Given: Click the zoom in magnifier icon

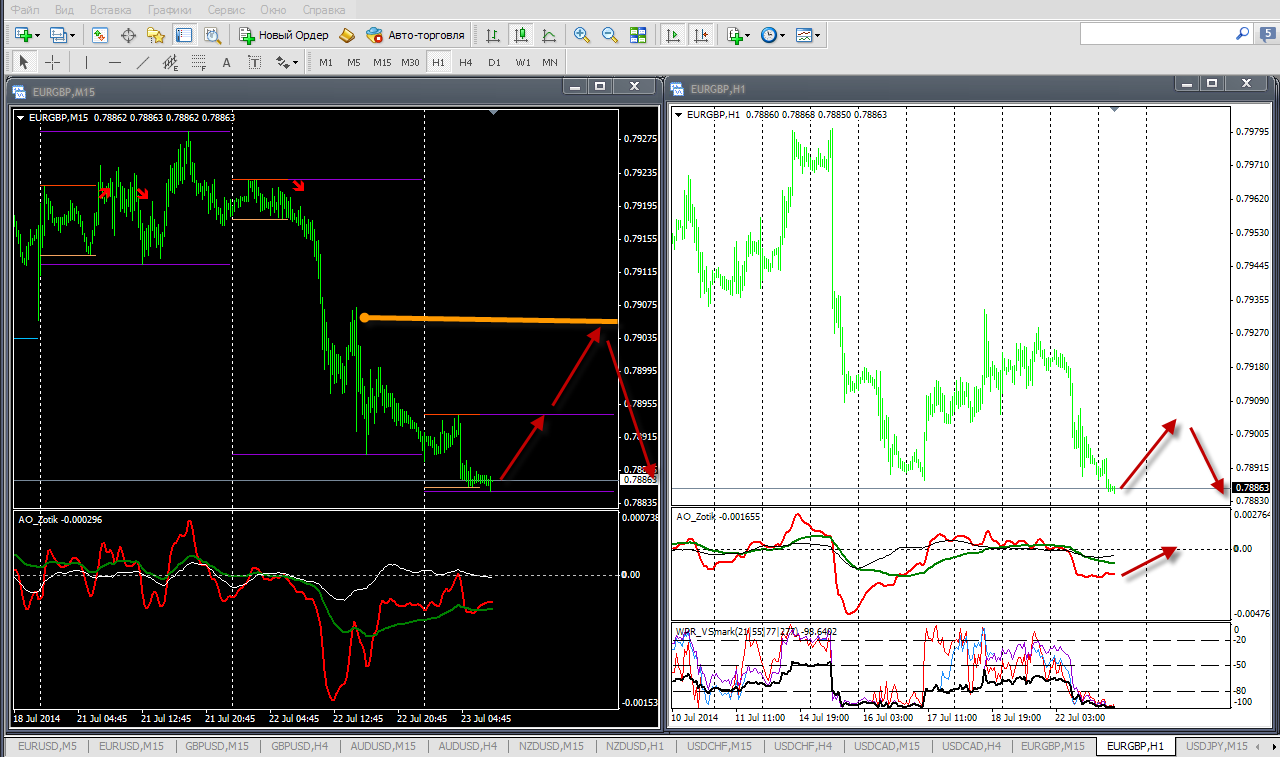Looking at the screenshot, I should click(582, 35).
